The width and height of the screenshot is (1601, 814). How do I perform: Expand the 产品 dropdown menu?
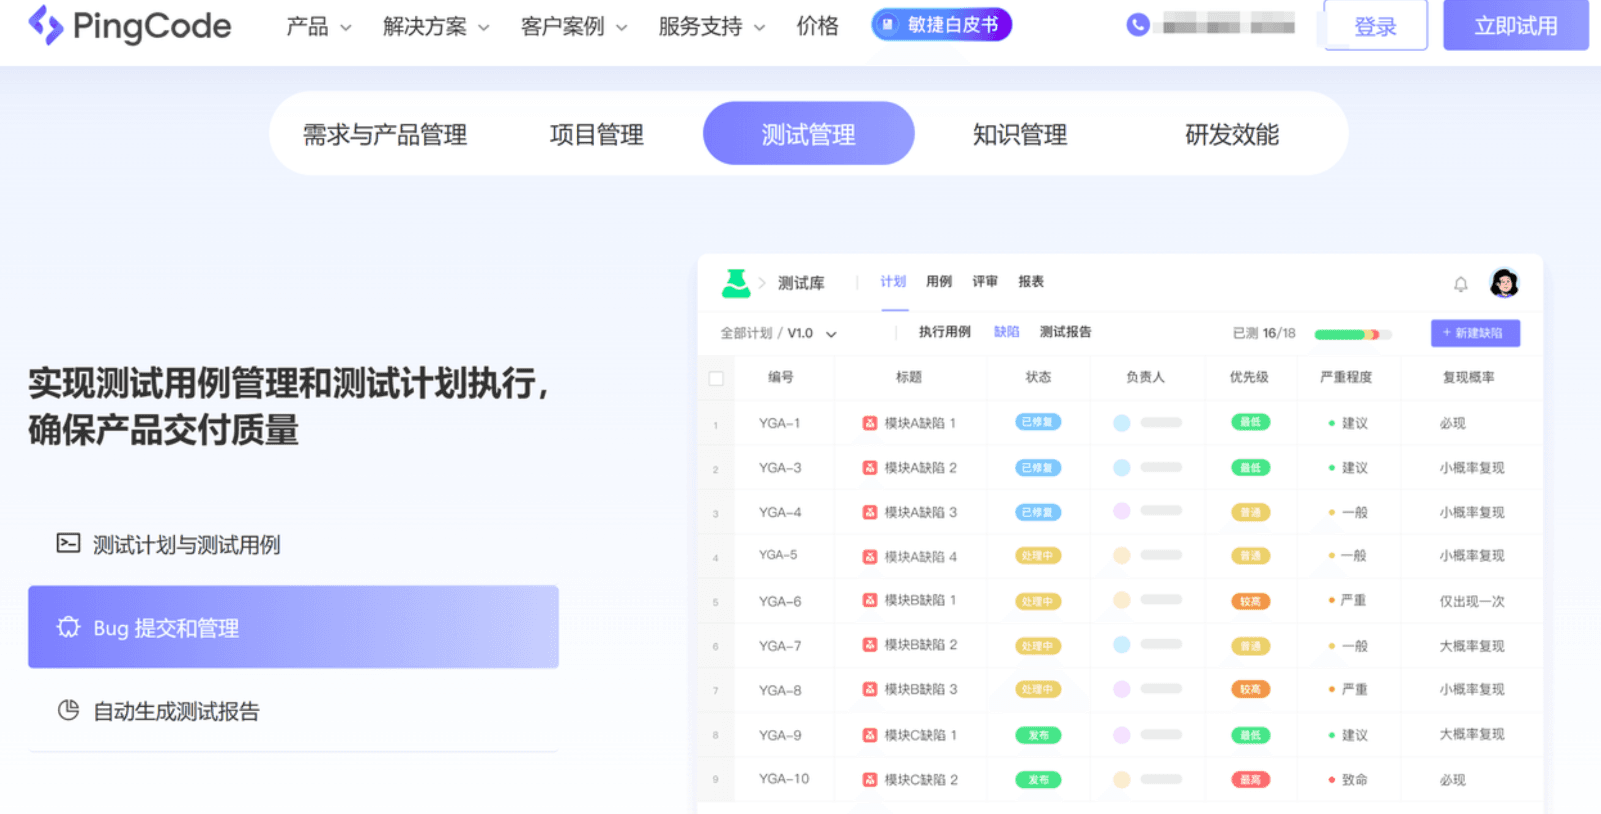point(319,27)
